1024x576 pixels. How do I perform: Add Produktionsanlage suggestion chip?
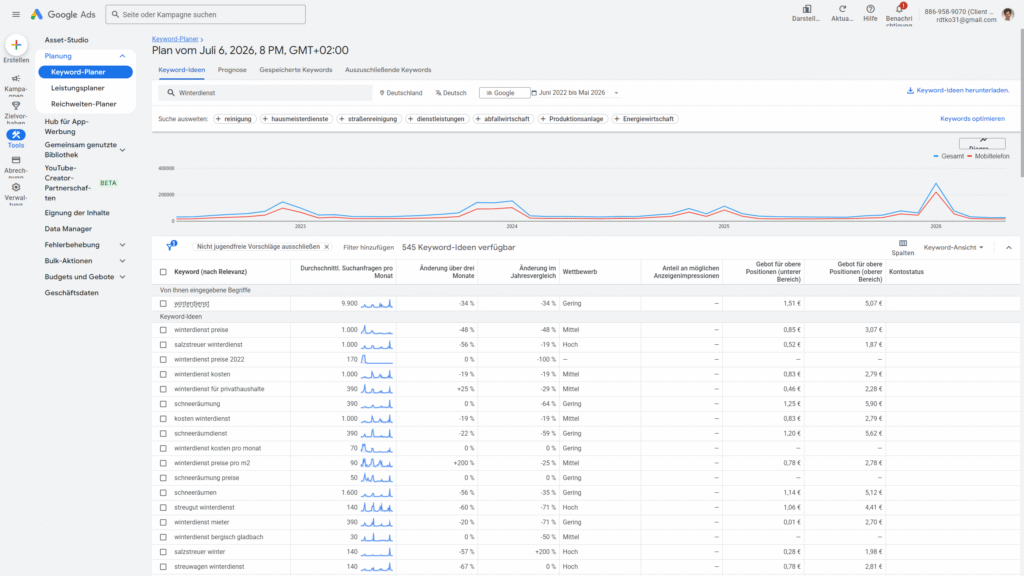572,119
